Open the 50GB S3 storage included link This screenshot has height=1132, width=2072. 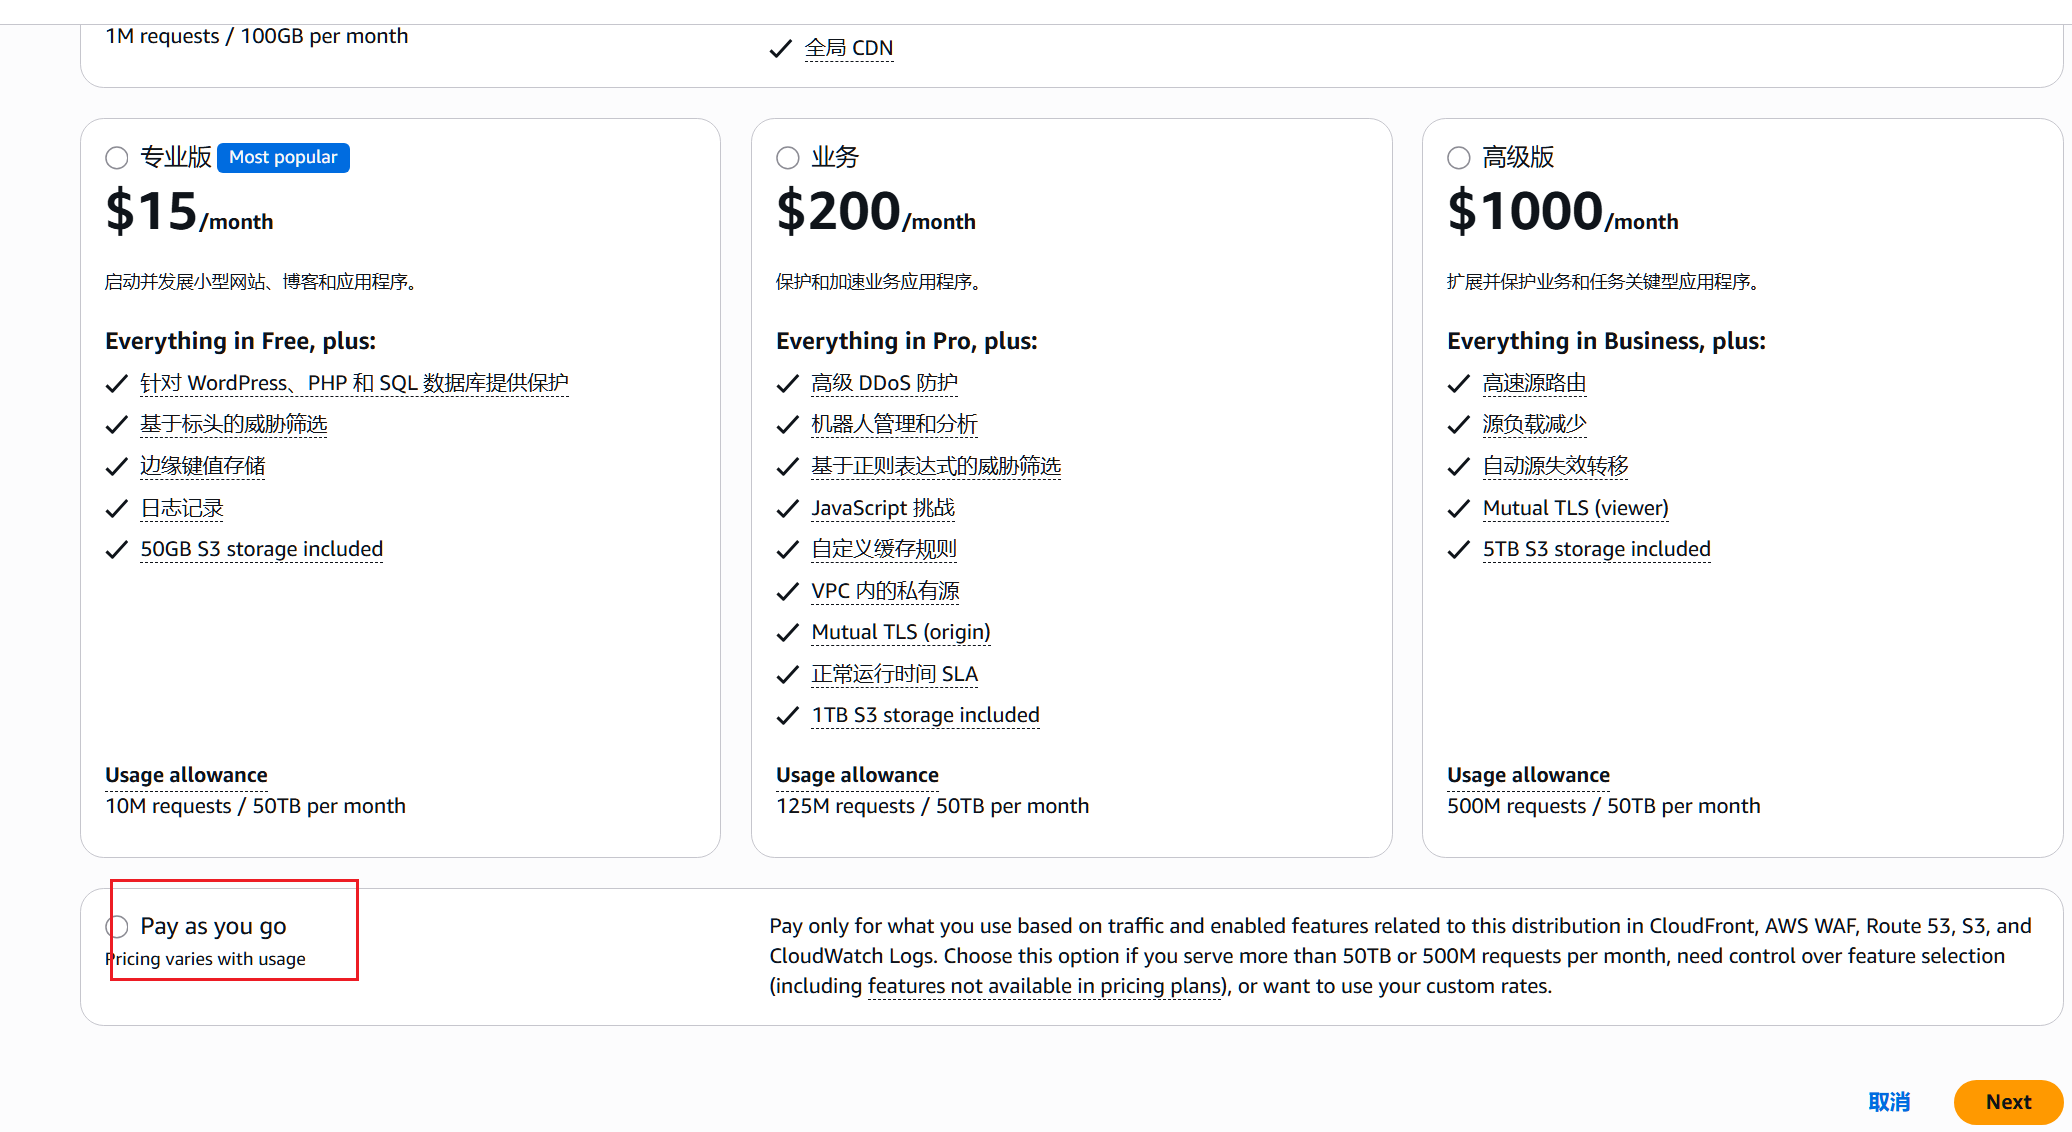(x=261, y=549)
